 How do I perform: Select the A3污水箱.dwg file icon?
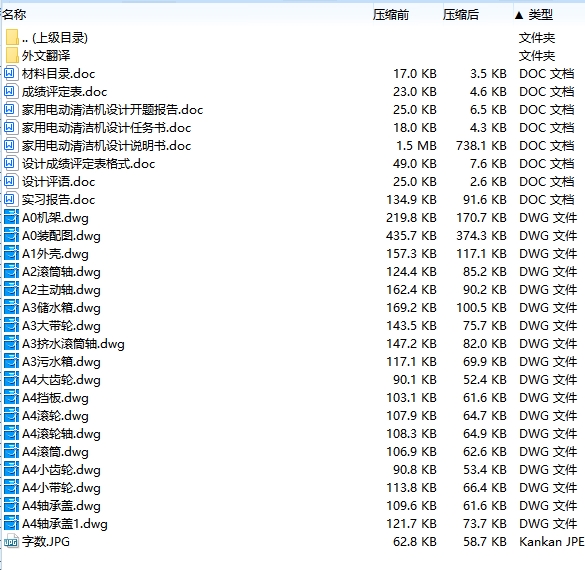11,361
